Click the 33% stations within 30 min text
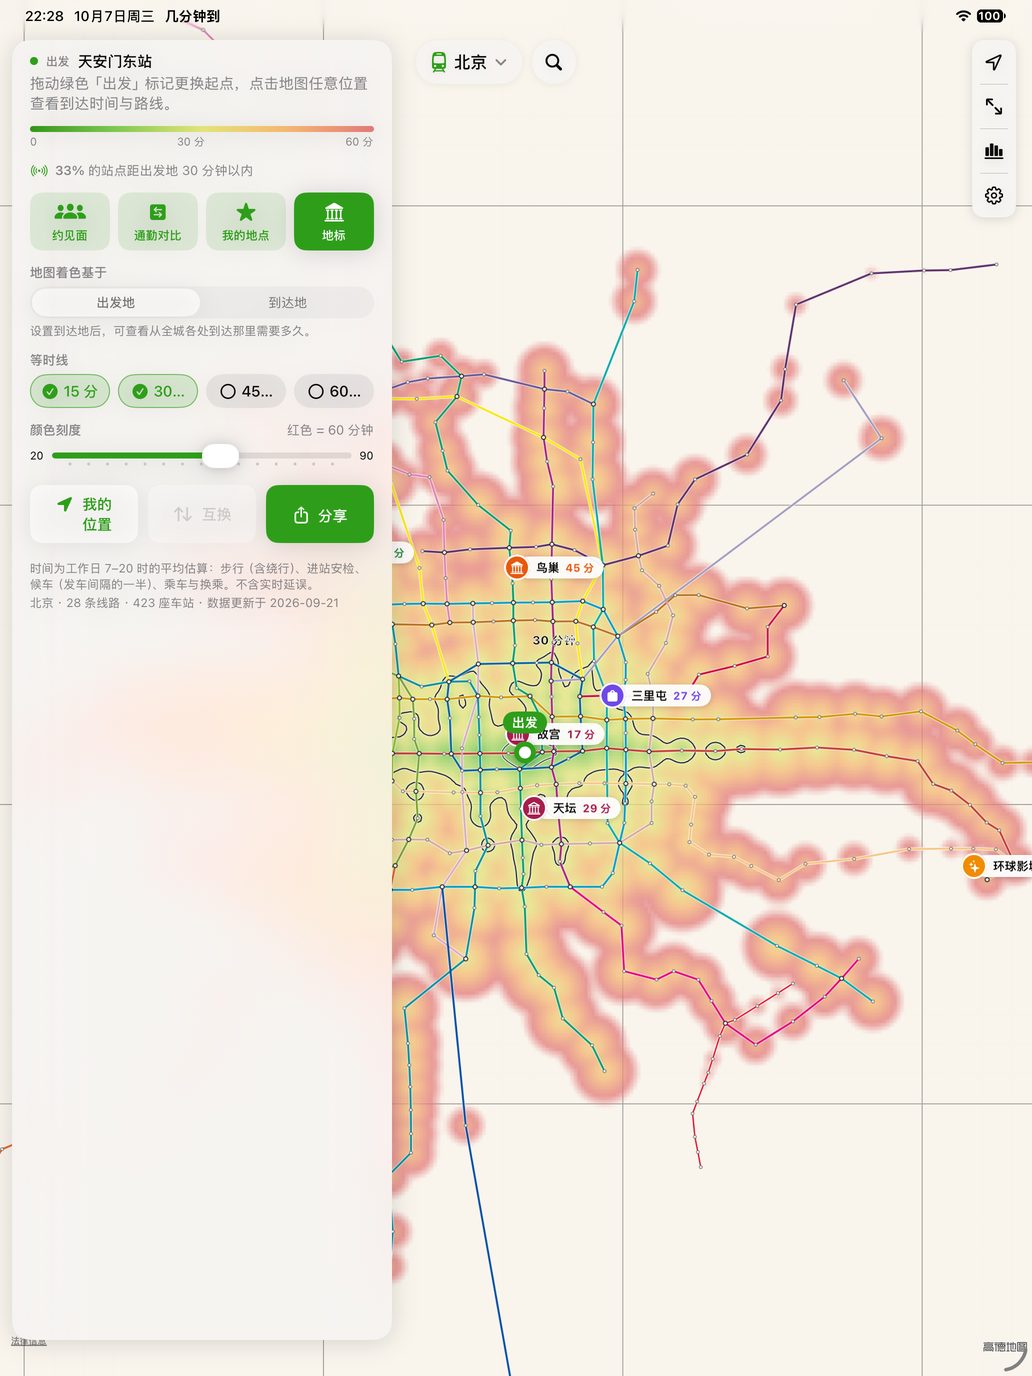This screenshot has width=1032, height=1376. pyautogui.click(x=154, y=171)
